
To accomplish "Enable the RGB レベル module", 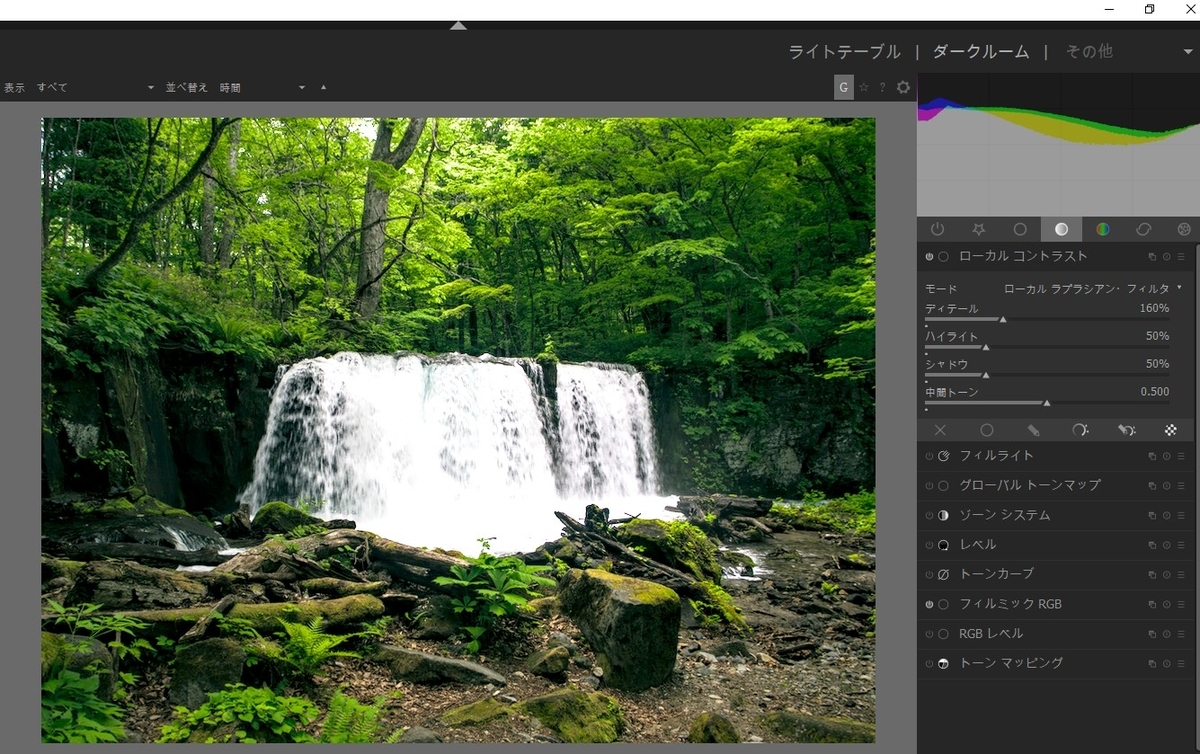I will pos(929,633).
